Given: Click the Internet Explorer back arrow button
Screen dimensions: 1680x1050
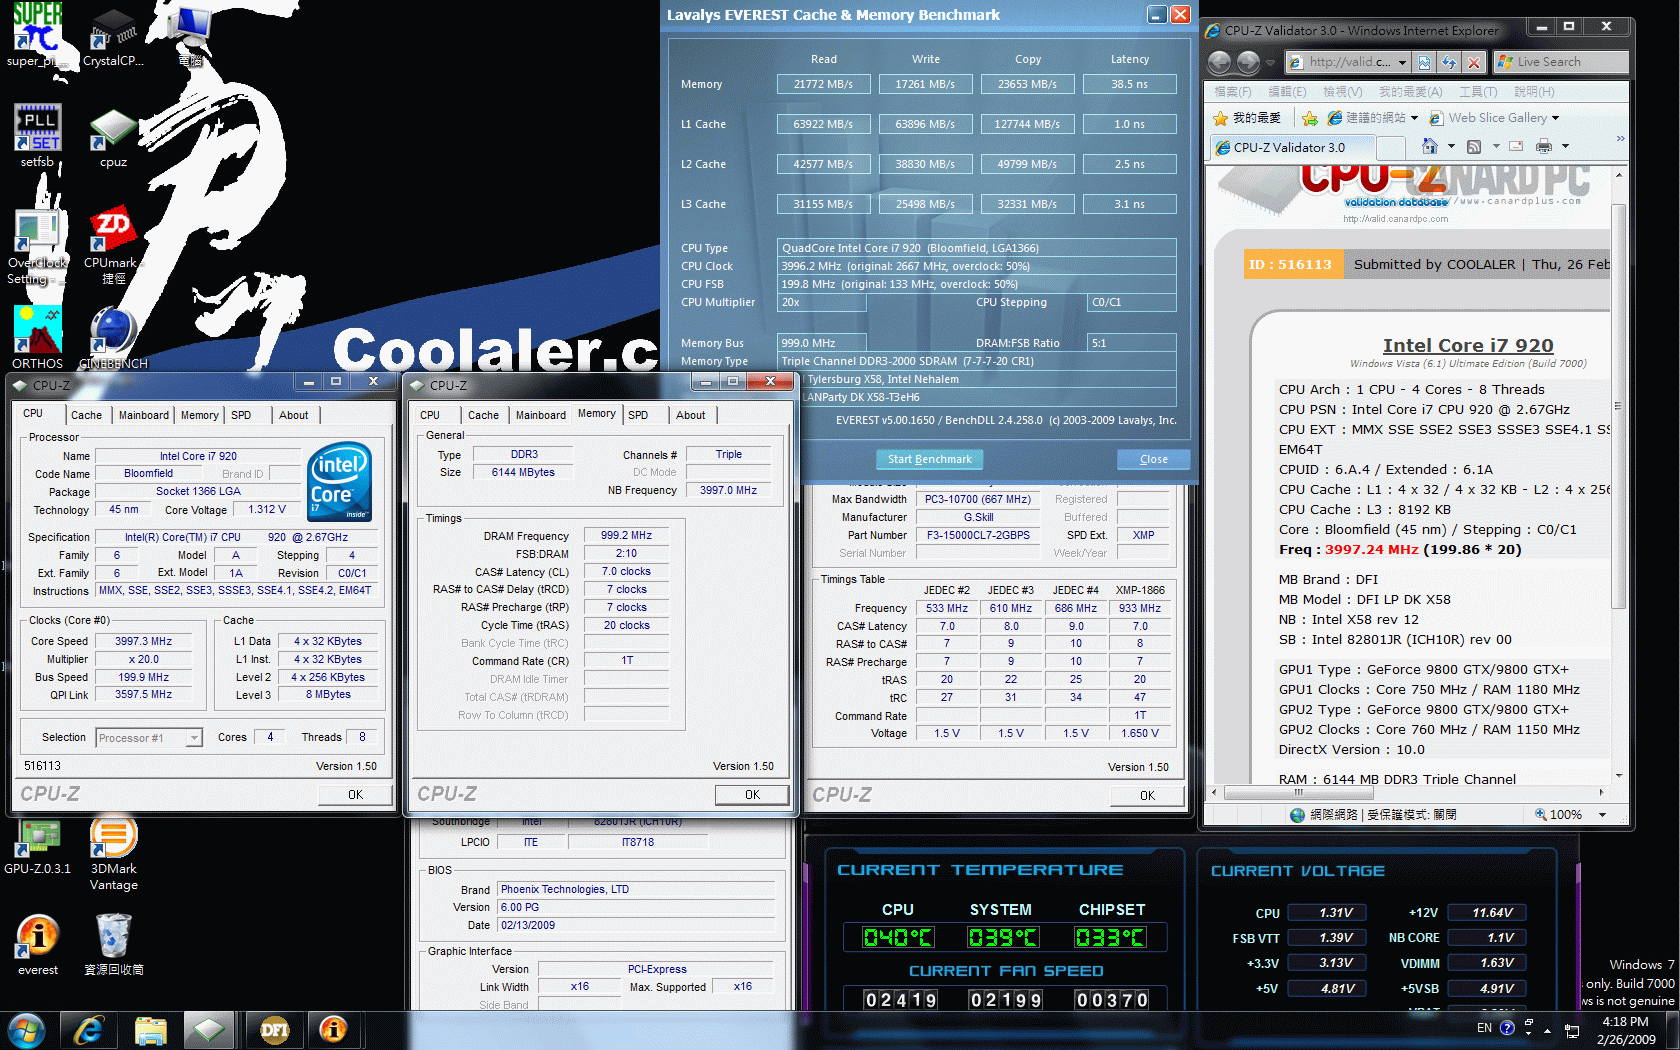Looking at the screenshot, I should 1219,62.
